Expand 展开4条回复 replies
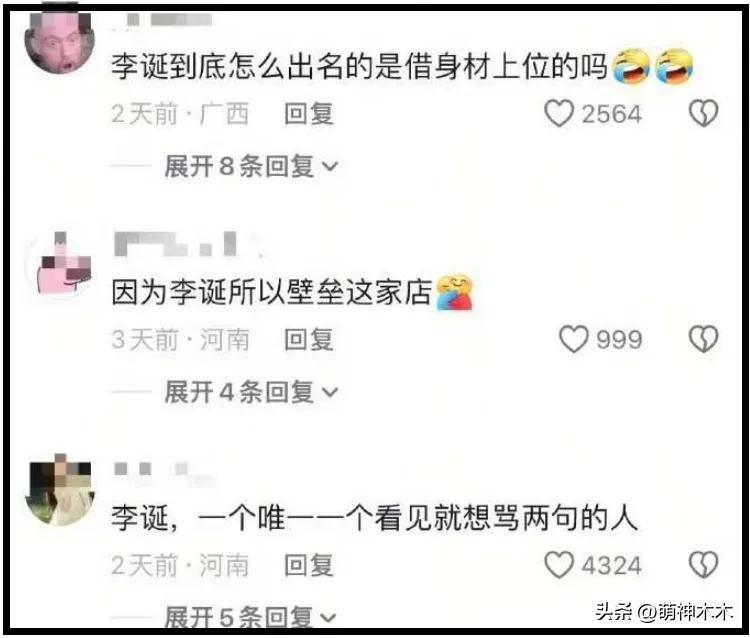750x638 pixels. (251, 392)
